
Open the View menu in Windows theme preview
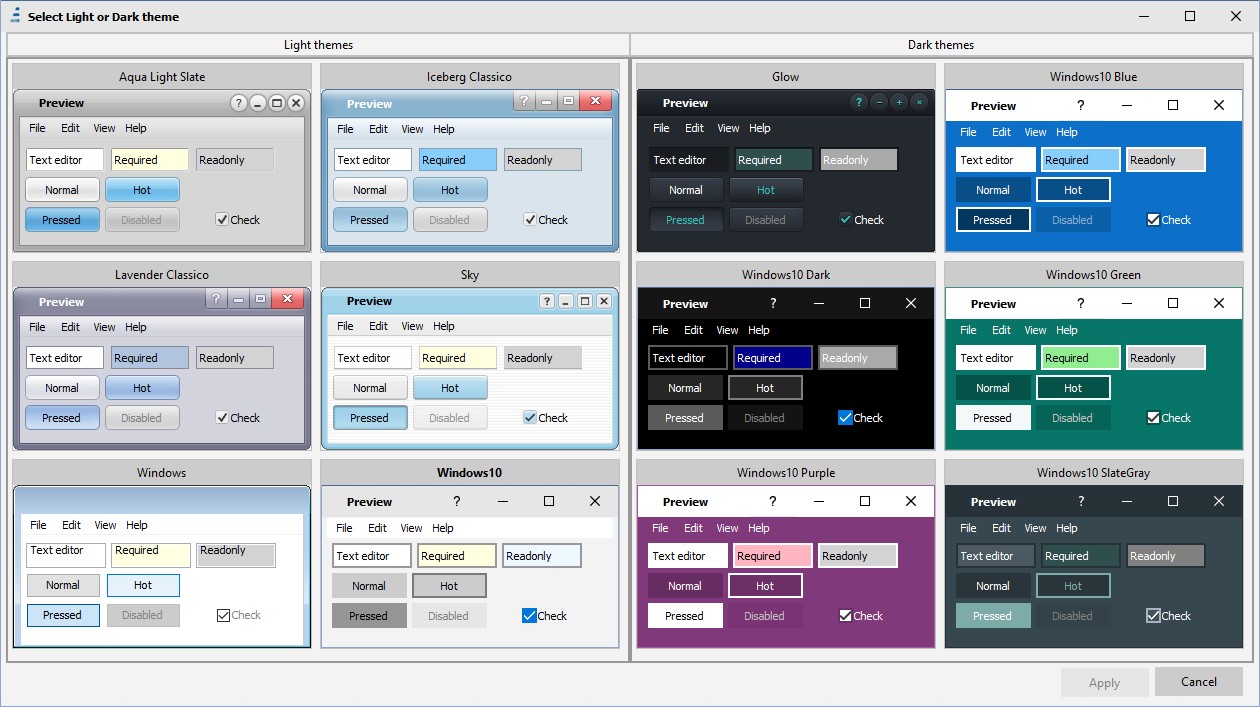[105, 525]
